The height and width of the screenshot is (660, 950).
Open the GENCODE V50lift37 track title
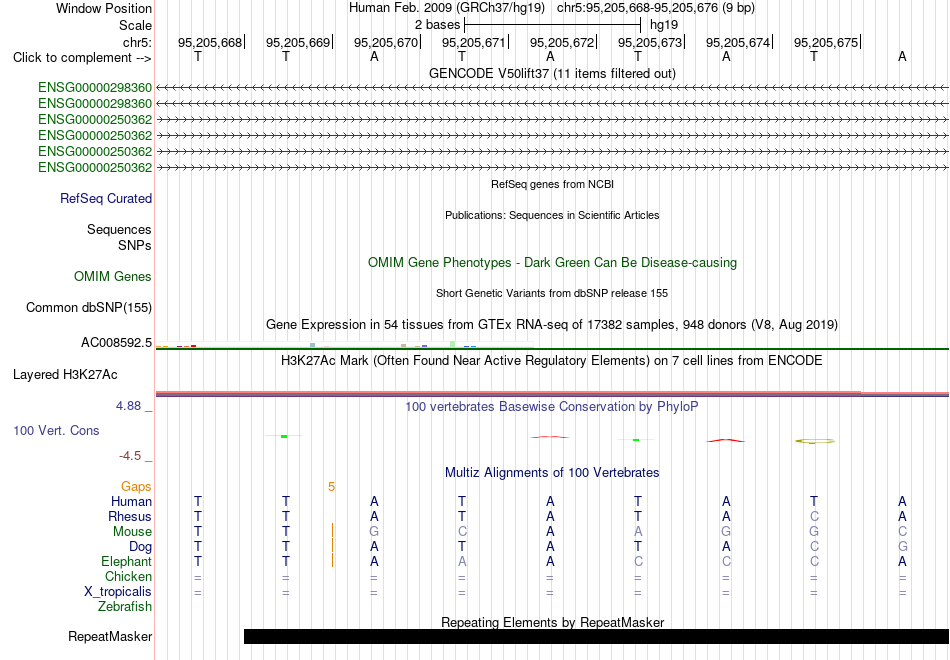click(552, 73)
